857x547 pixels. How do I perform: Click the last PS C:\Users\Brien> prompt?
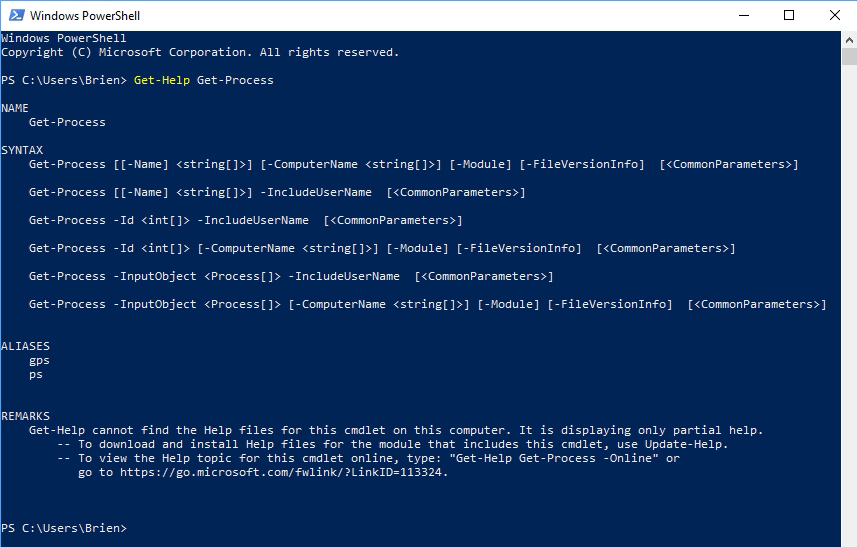(x=64, y=528)
